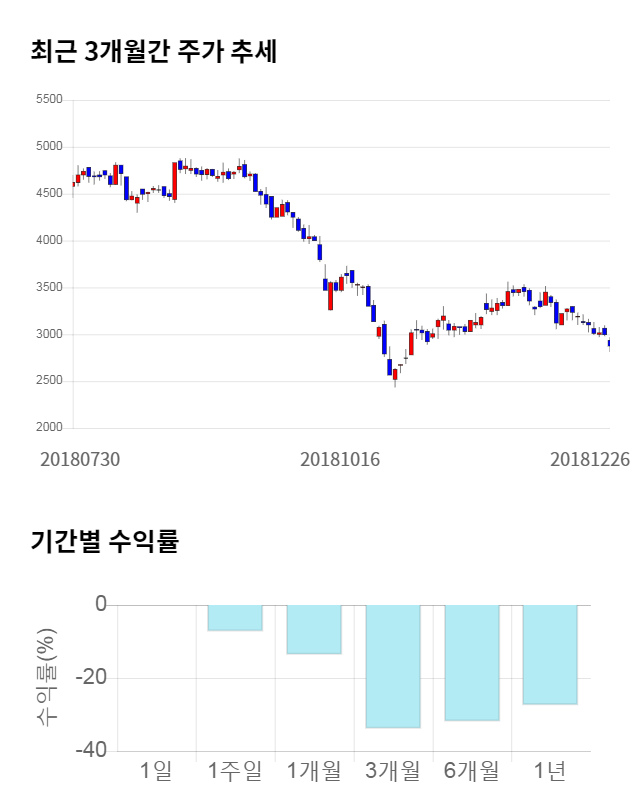
Task: Click the 1년 x-axis label
Action: pyautogui.click(x=550, y=771)
